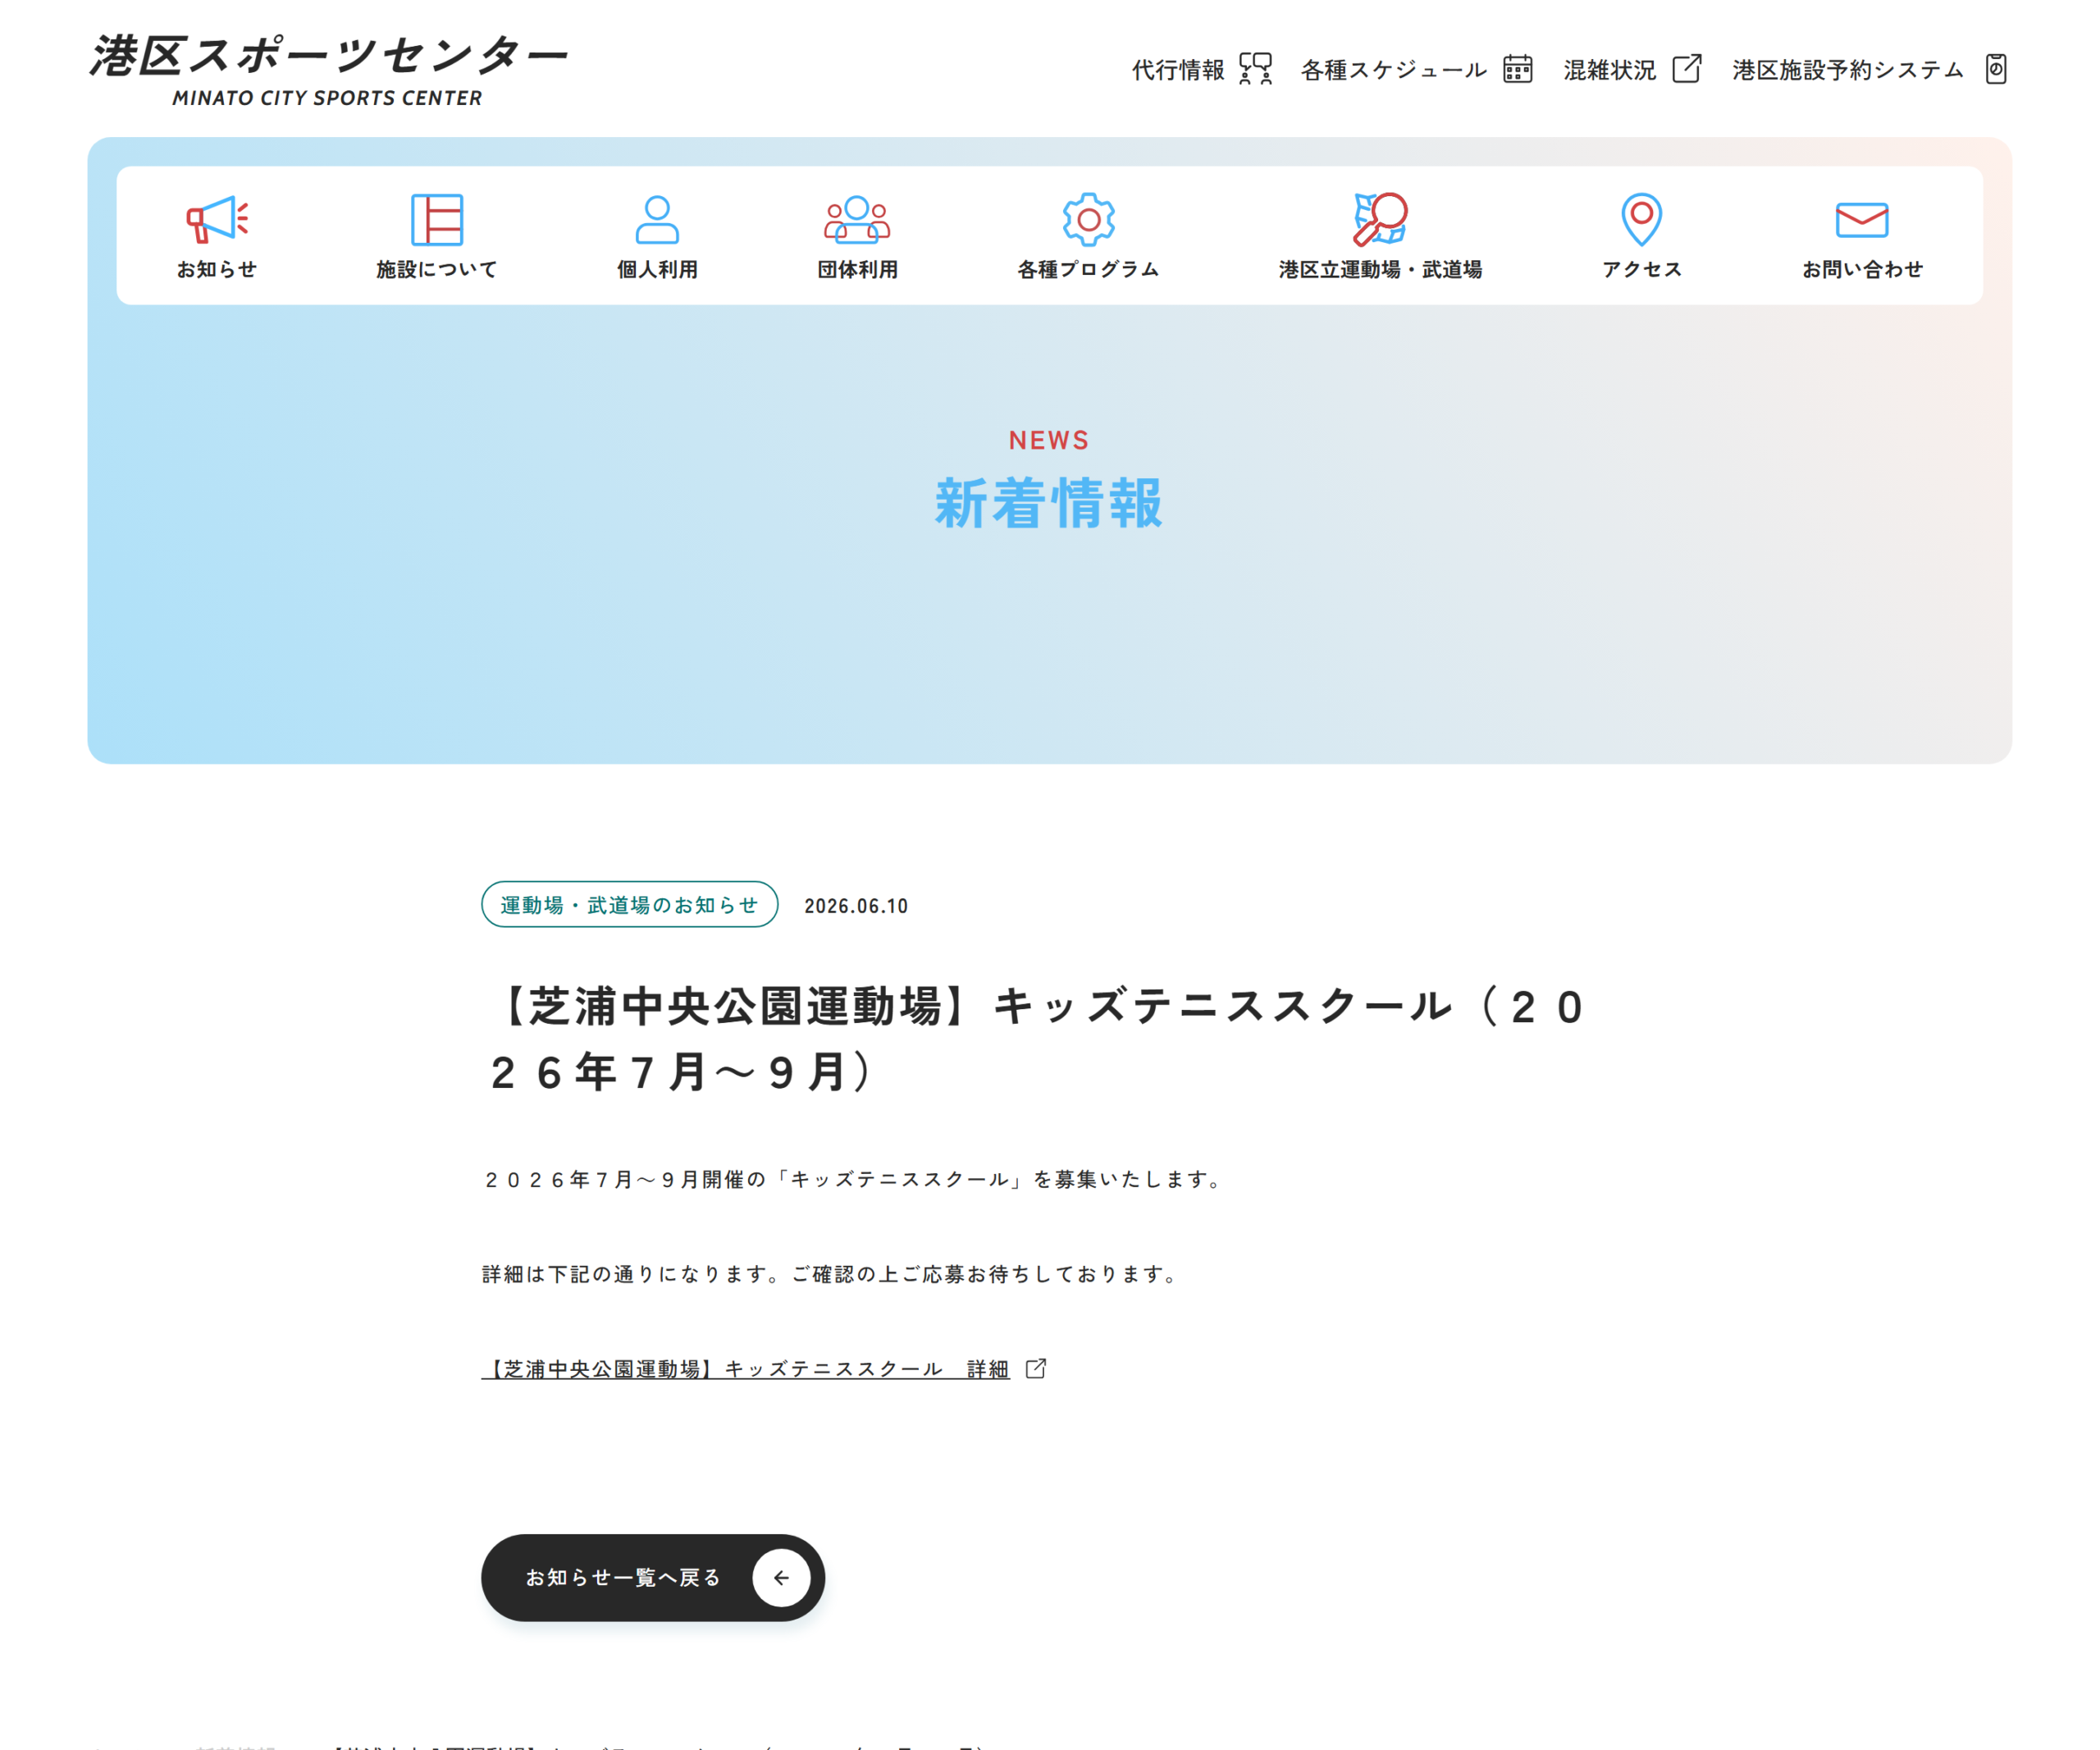This screenshot has height=1750, width=2100.
Task: Open the お問い合わせ menu label
Action: click(x=1861, y=269)
